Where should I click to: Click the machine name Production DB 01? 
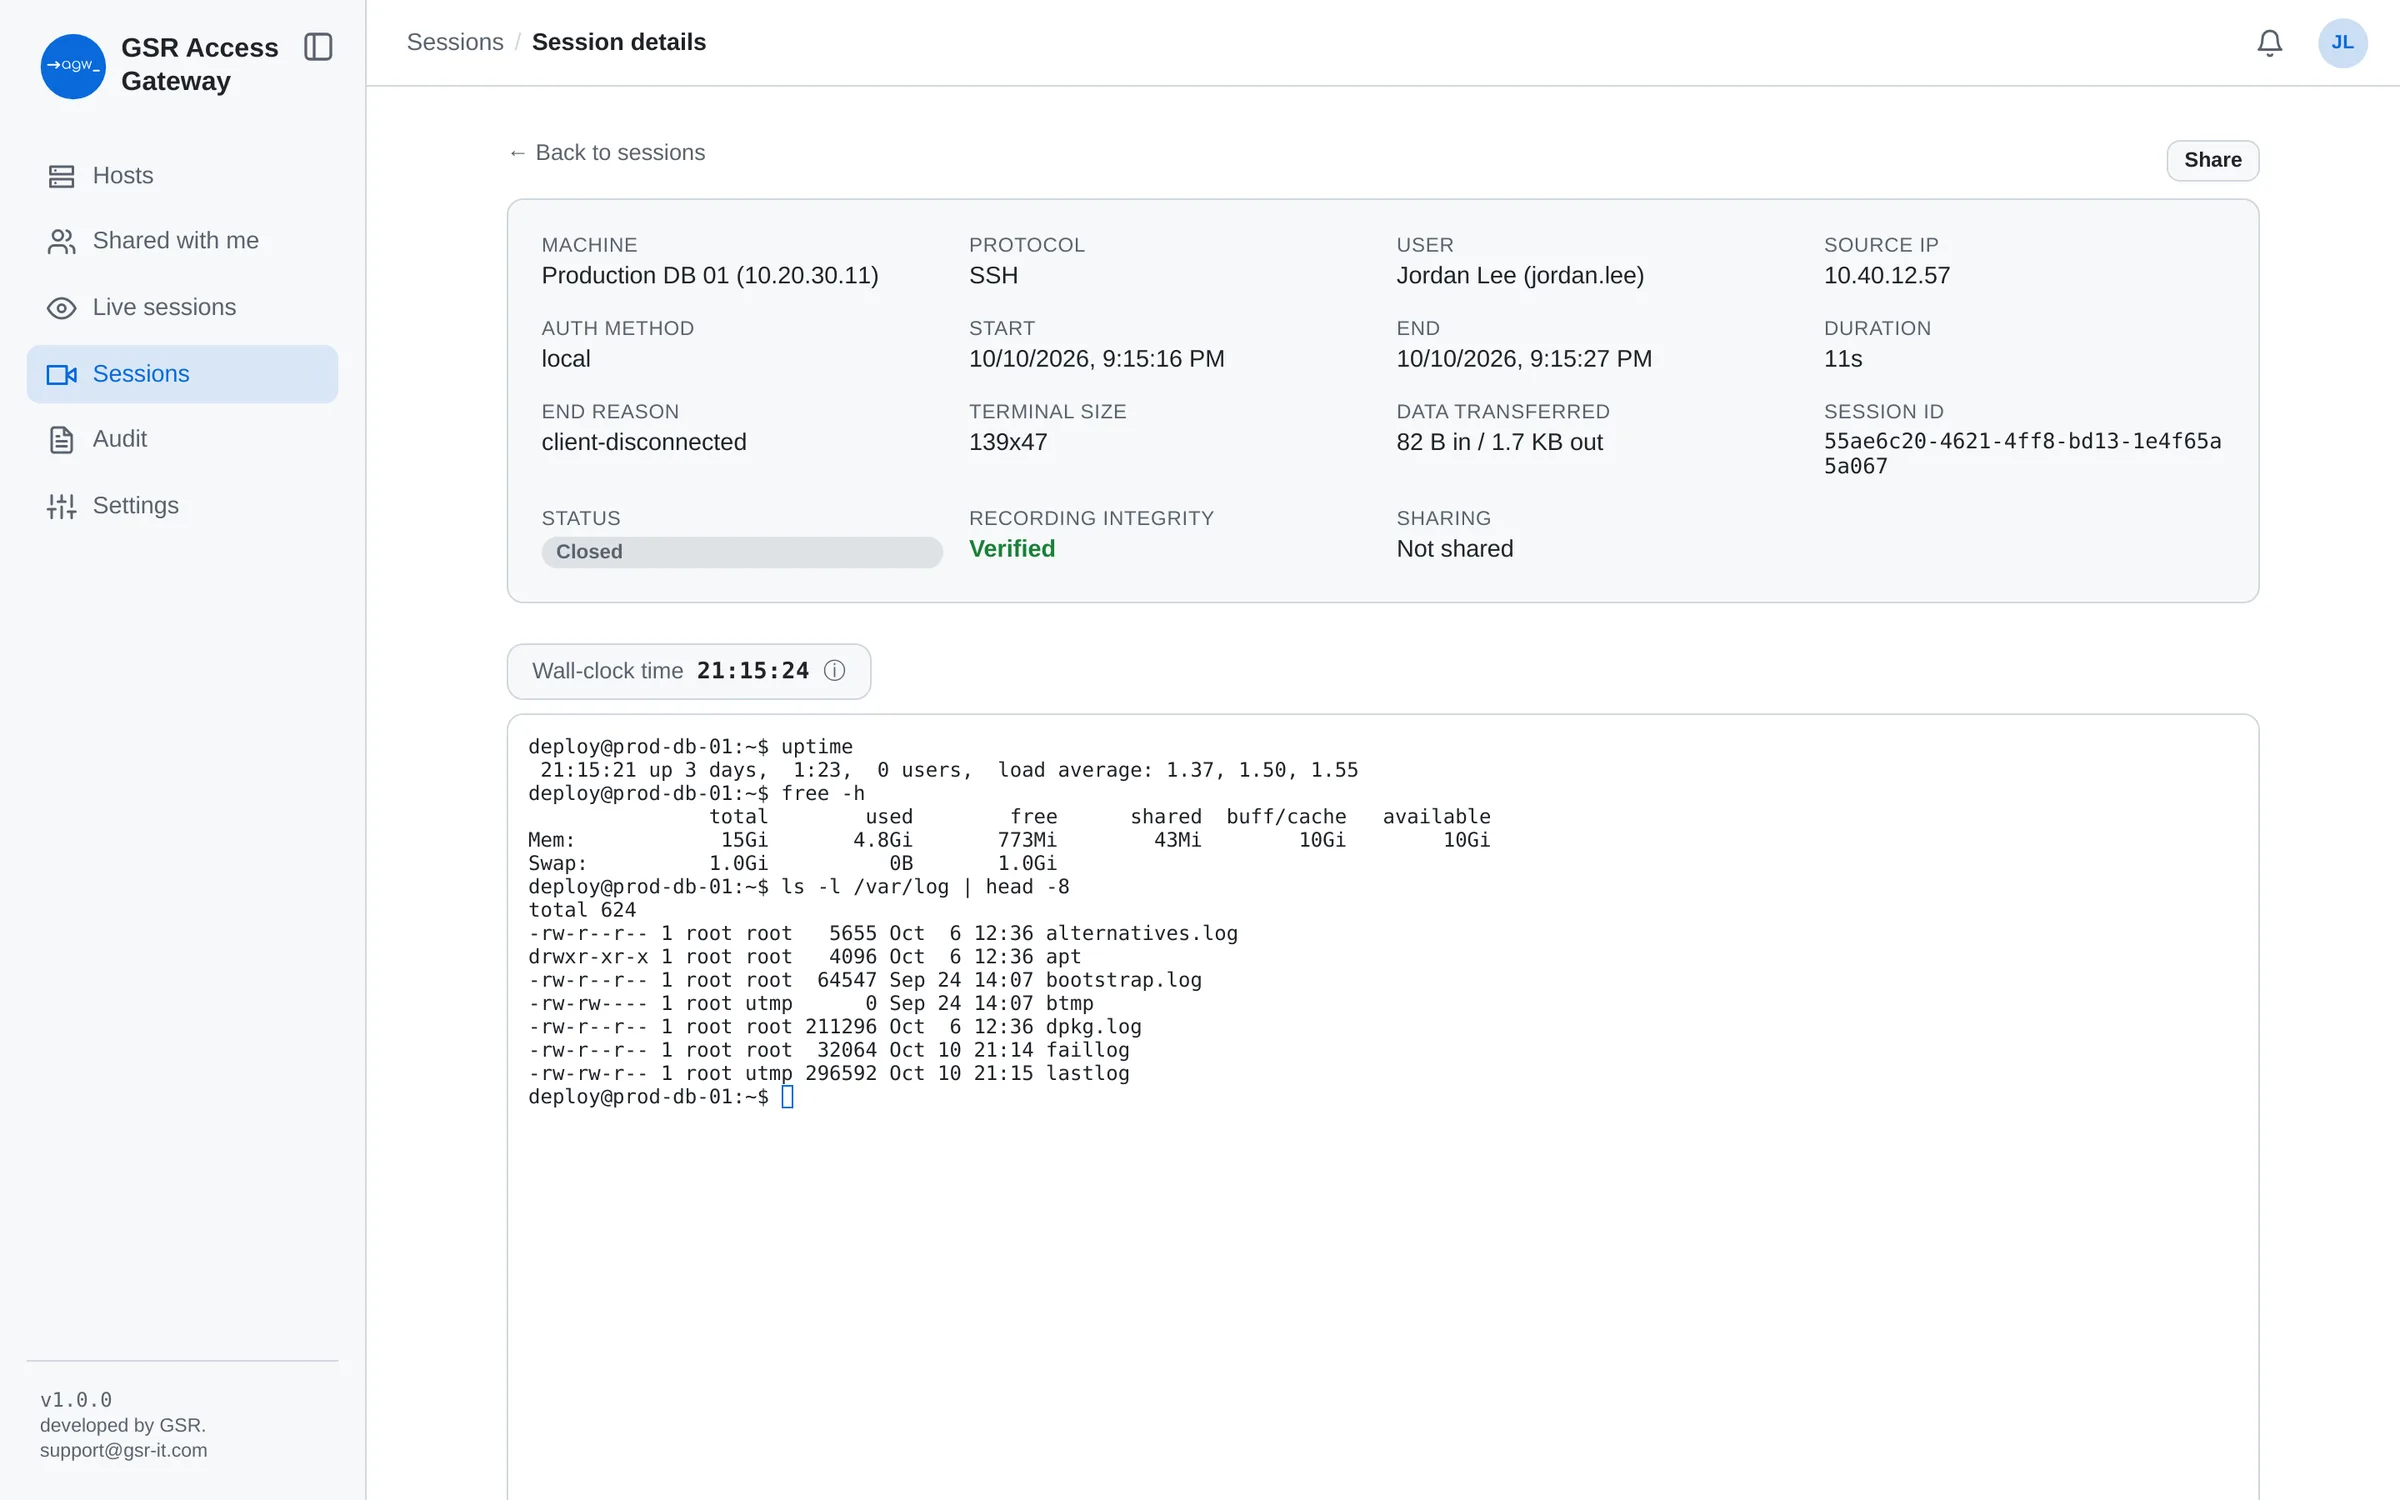pyautogui.click(x=710, y=276)
